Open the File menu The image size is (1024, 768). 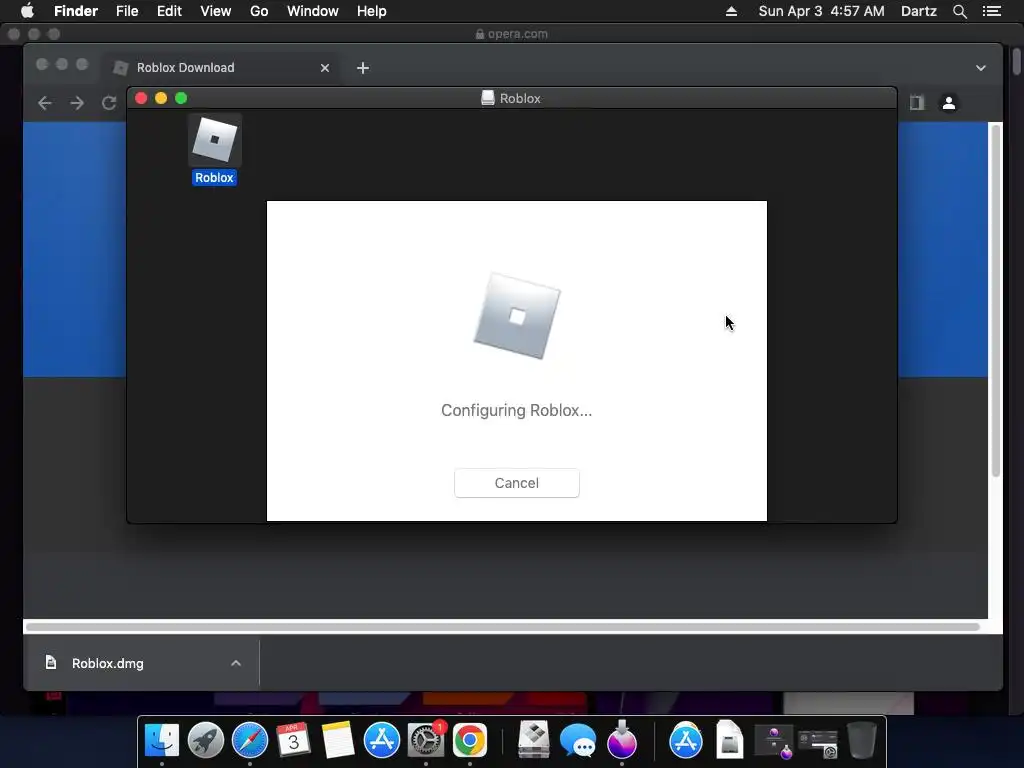pyautogui.click(x=127, y=11)
